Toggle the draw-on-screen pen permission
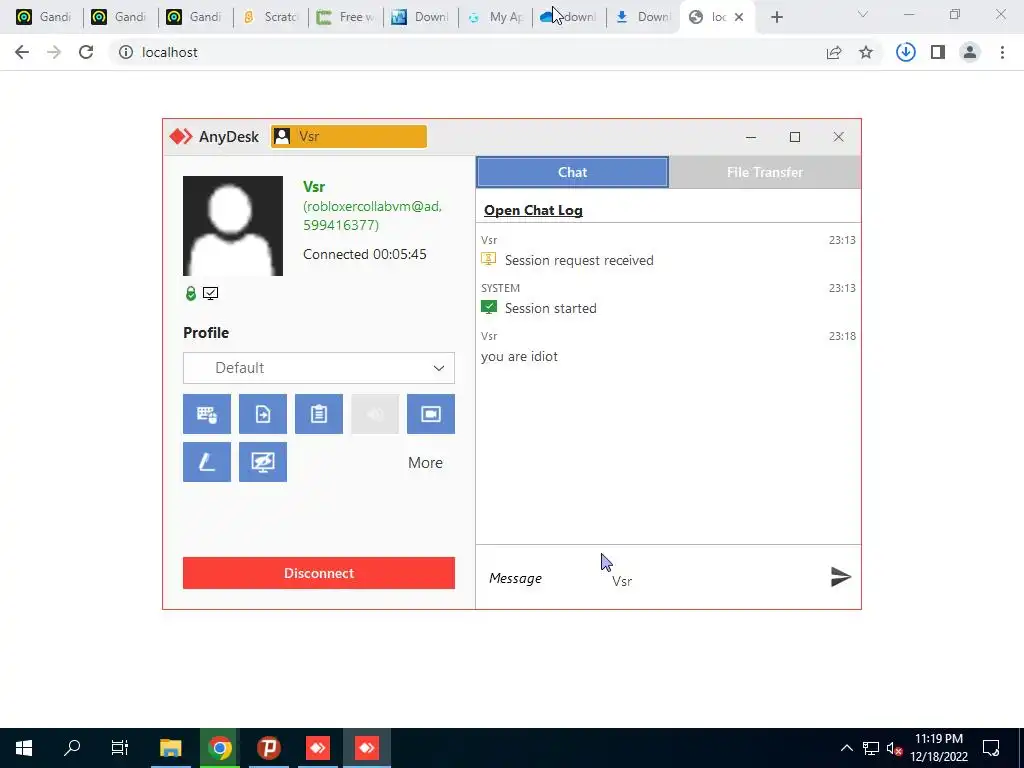 pos(206,462)
